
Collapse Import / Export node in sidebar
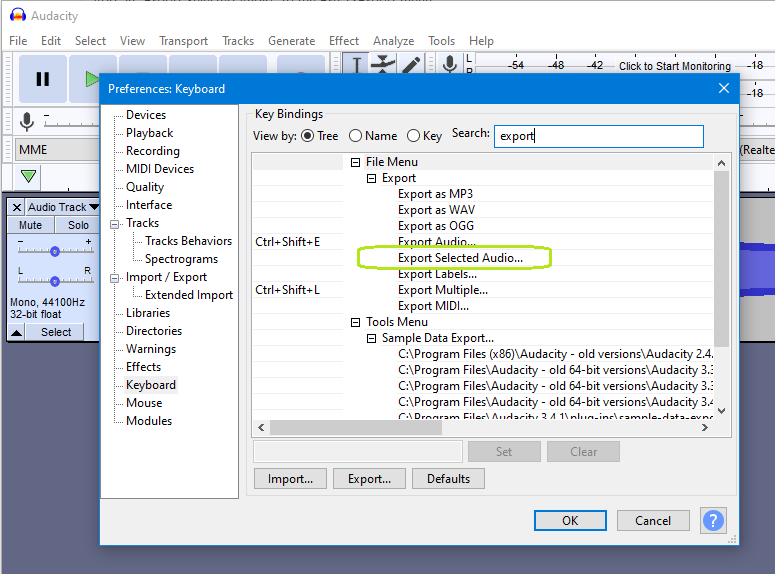point(115,278)
